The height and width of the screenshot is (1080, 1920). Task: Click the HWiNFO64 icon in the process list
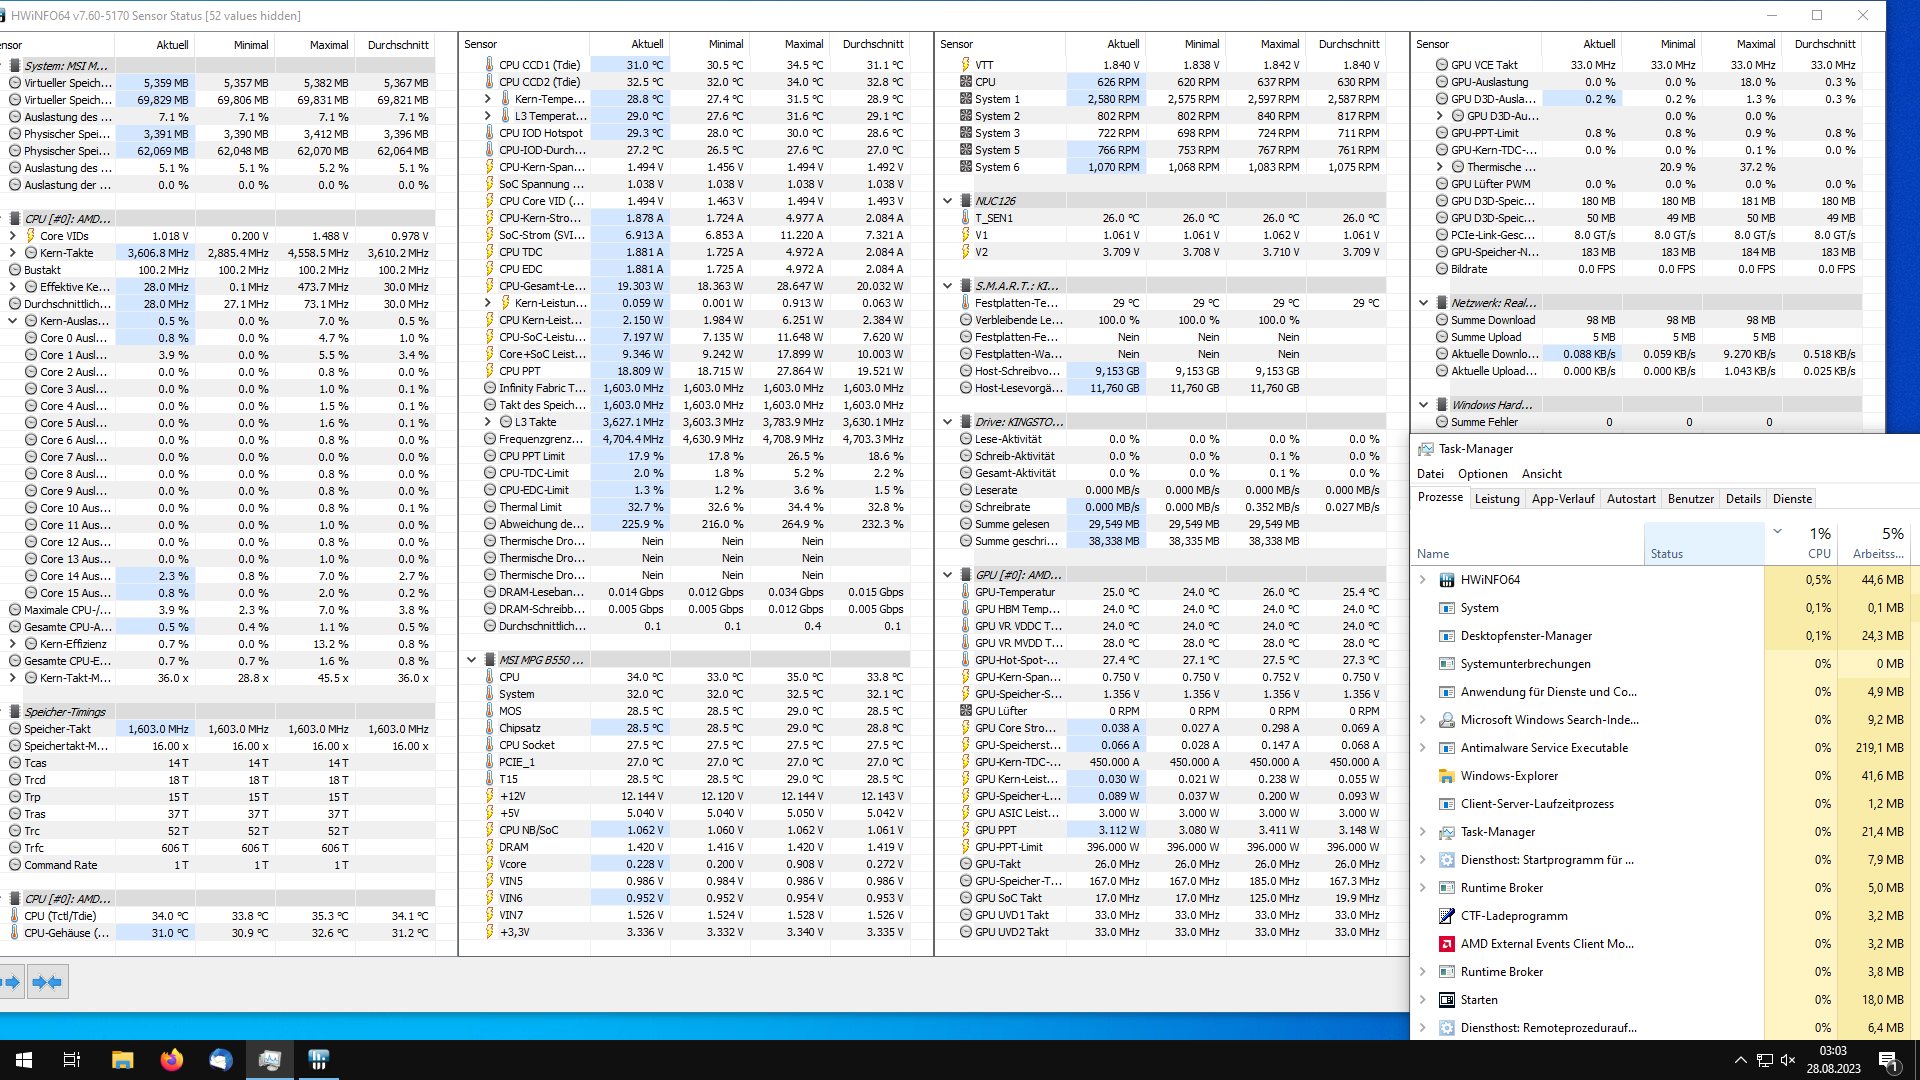1447,579
